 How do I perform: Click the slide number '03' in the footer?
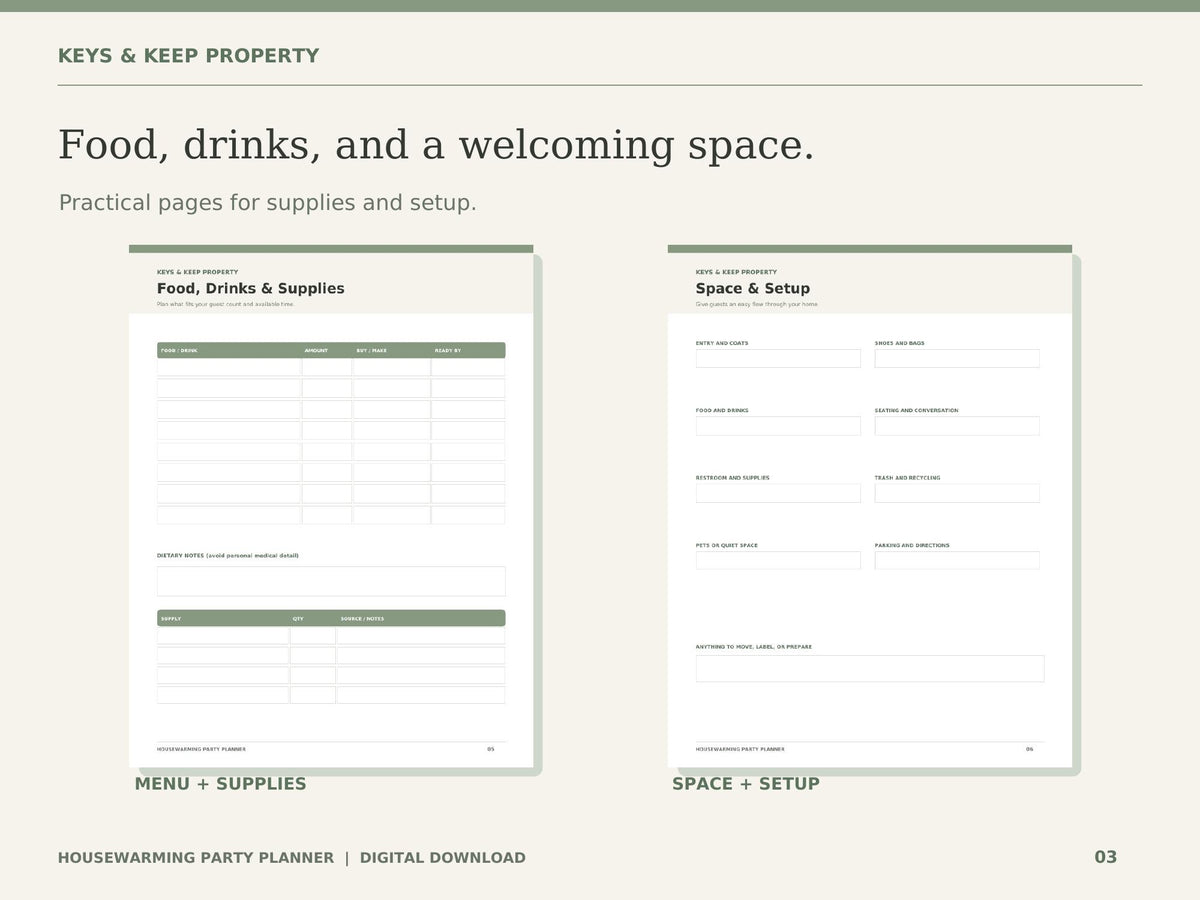1106,857
